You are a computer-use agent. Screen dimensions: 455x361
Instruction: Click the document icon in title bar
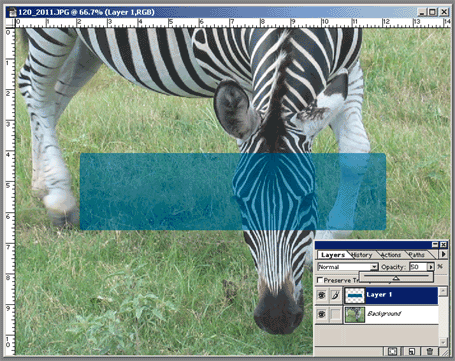pyautogui.click(x=12, y=12)
